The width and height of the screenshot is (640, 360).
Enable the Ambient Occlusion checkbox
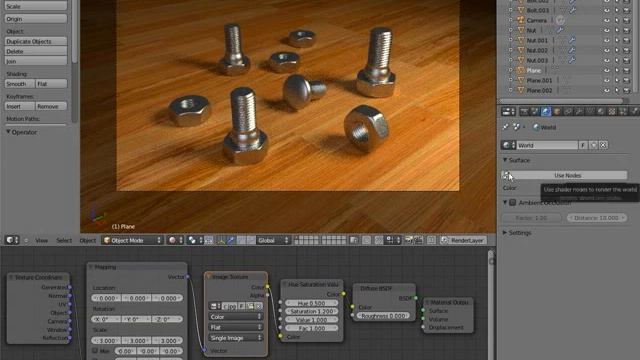point(513,202)
